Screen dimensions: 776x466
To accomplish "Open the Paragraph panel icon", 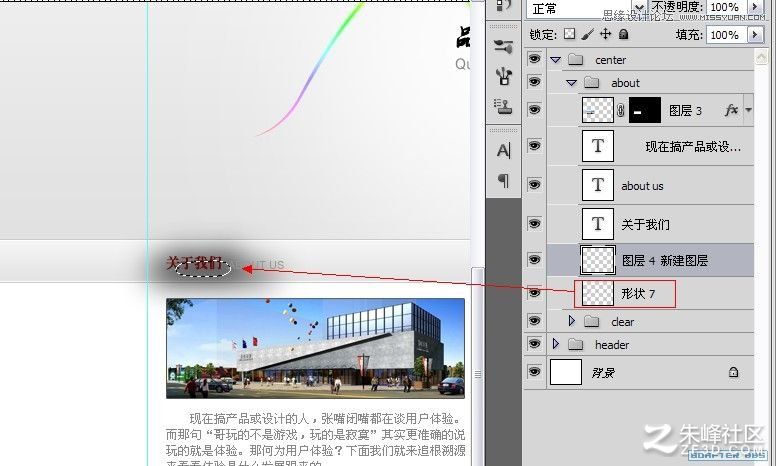I will (x=503, y=181).
